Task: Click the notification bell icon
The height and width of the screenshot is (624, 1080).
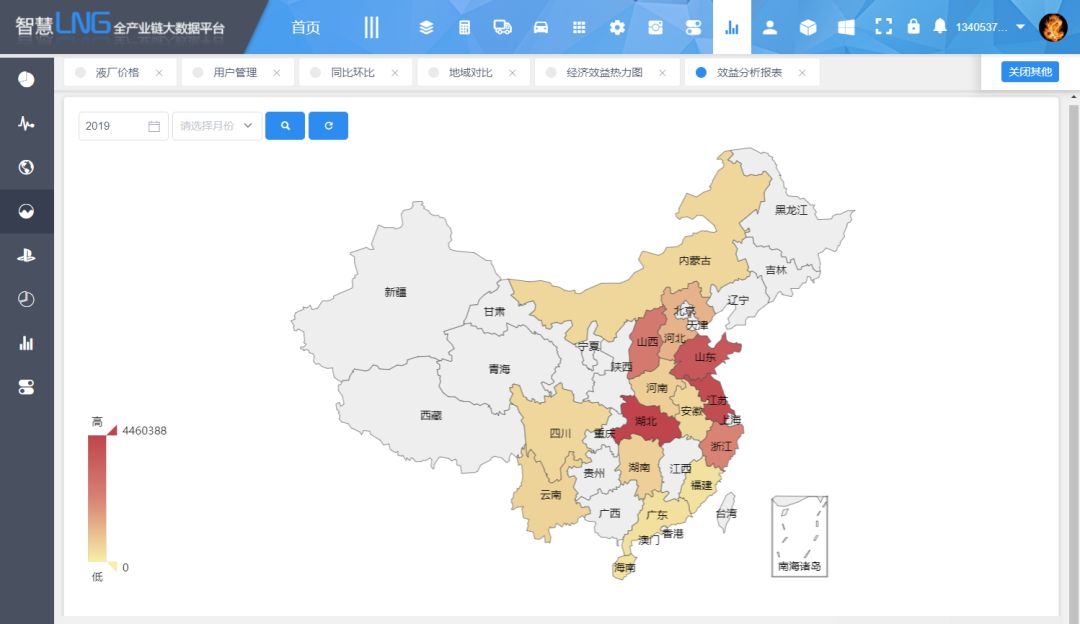Action: pos(940,26)
